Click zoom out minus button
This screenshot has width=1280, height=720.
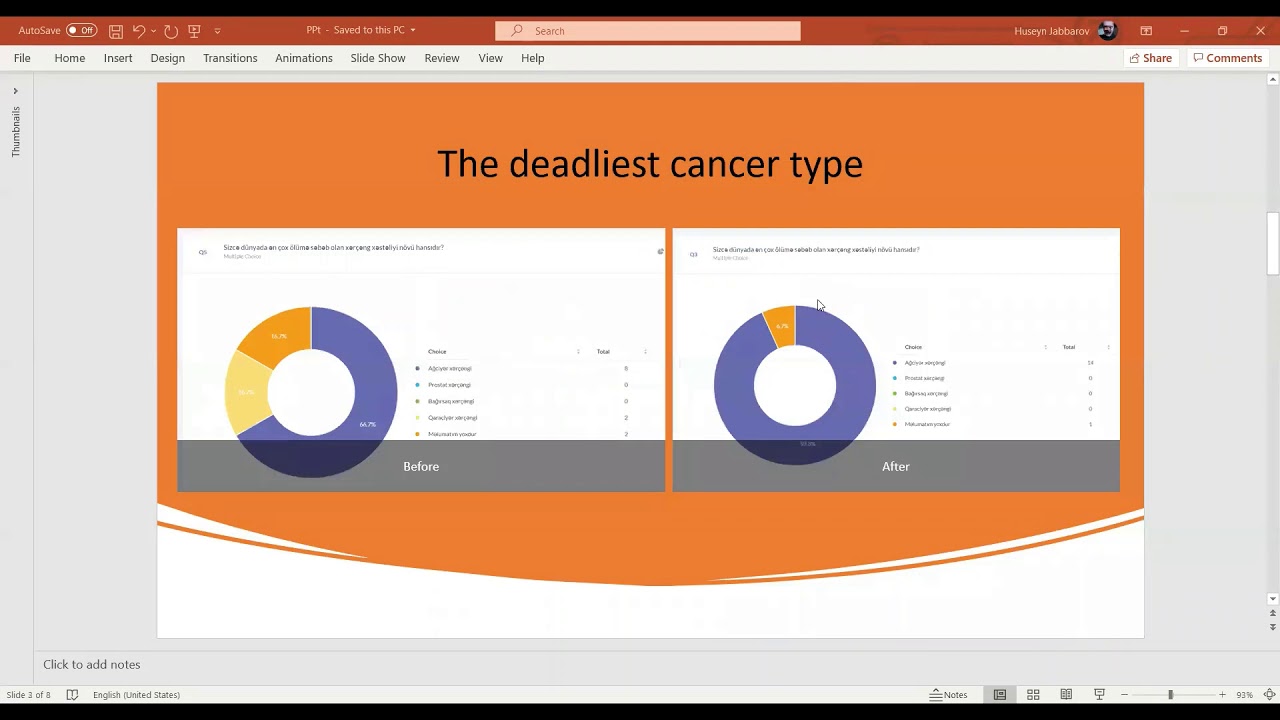click(x=1125, y=695)
